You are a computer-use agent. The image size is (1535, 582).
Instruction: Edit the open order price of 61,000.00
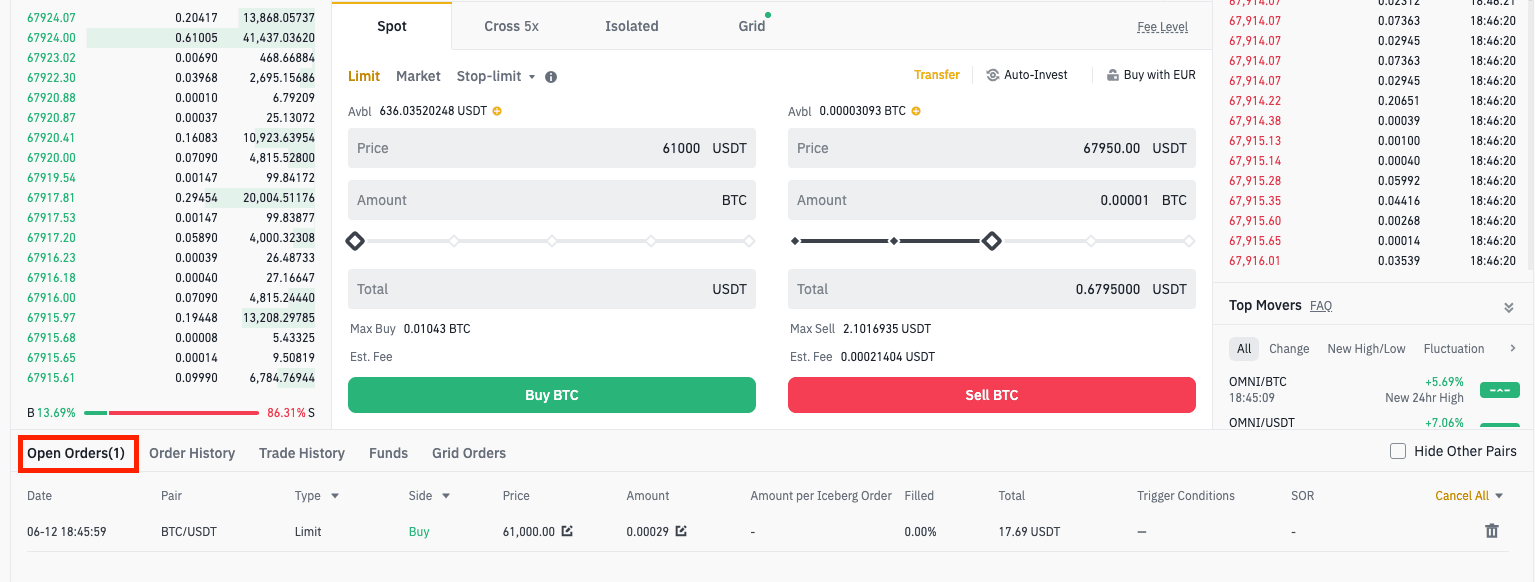tap(567, 531)
